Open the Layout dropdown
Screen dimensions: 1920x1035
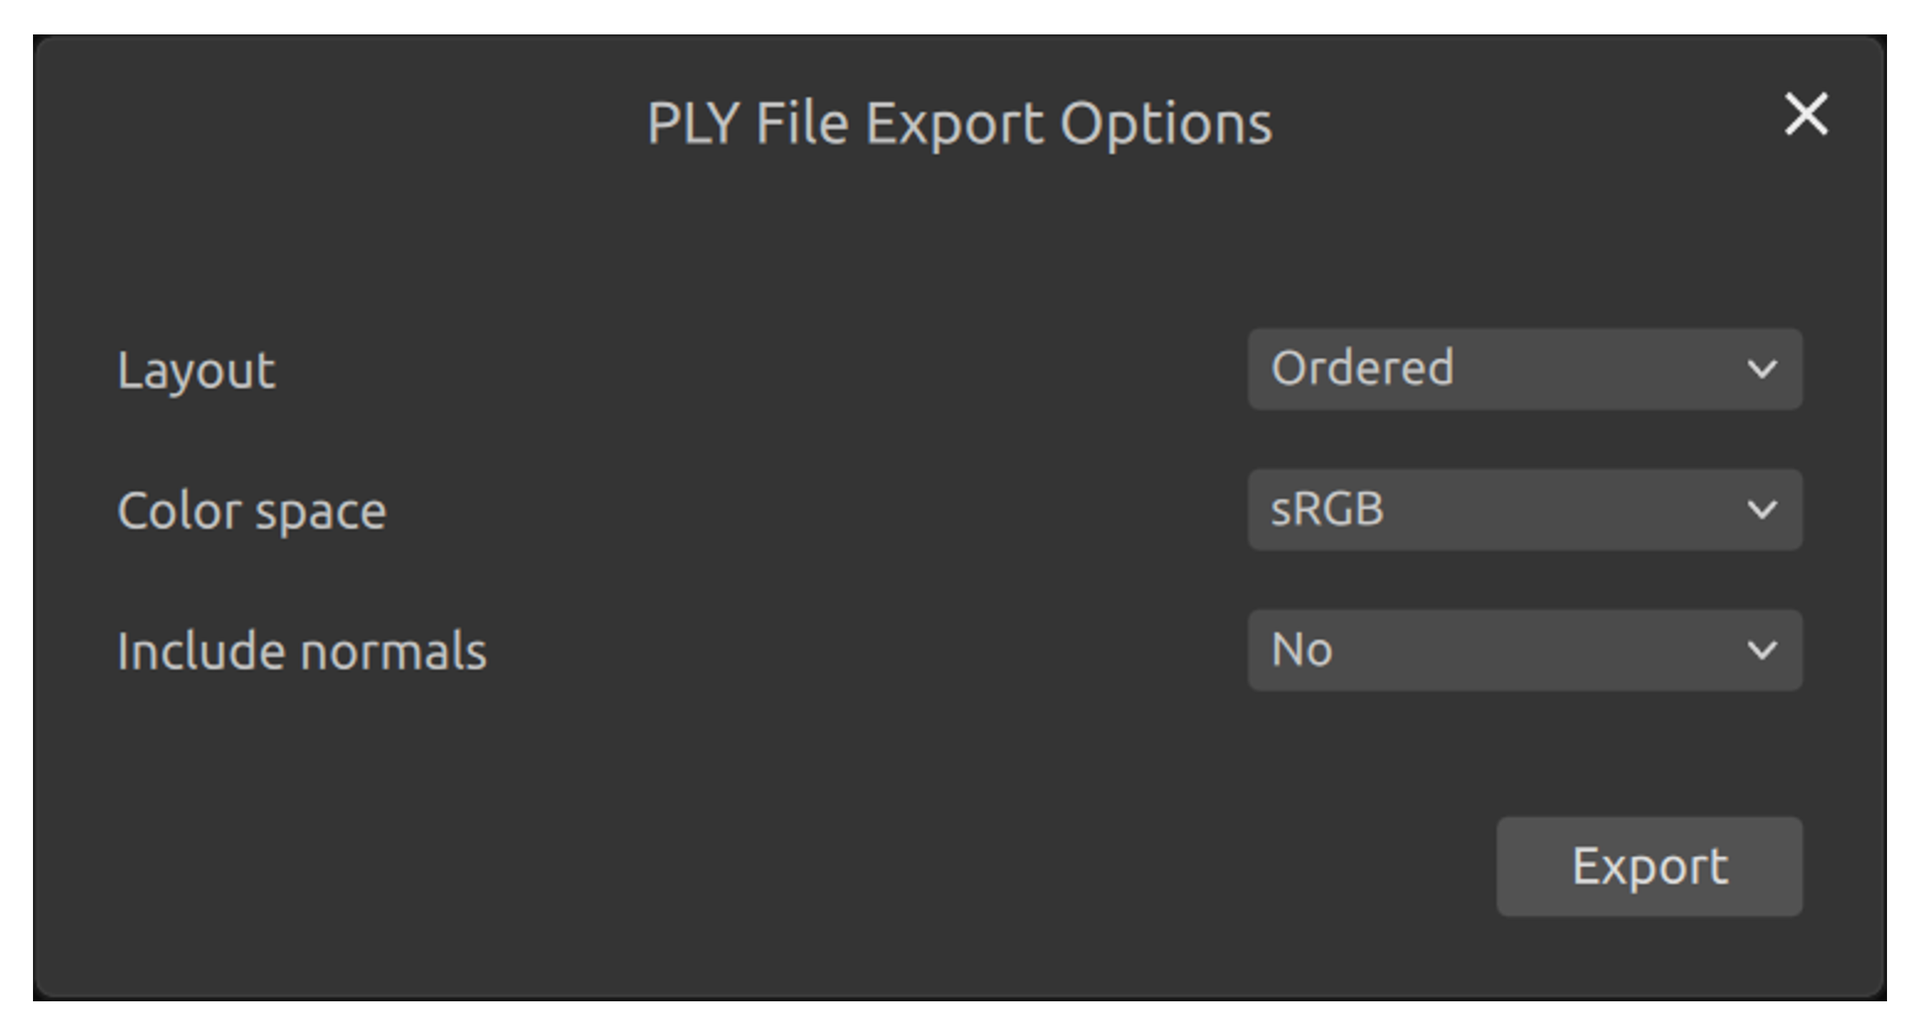point(1524,369)
